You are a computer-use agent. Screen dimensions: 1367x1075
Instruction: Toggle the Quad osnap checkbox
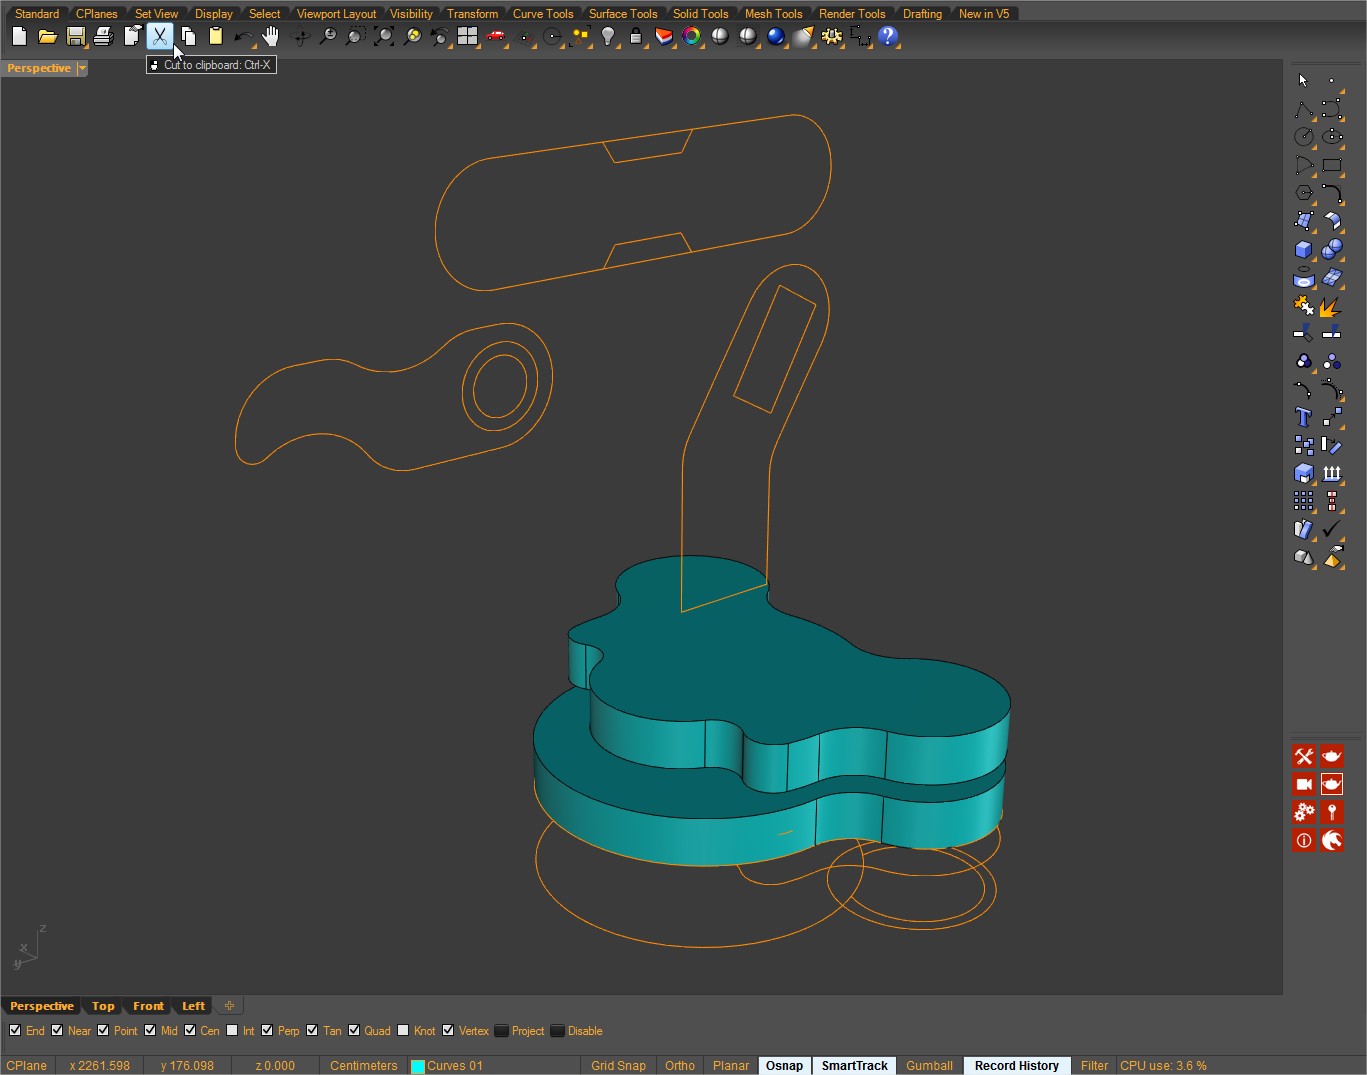pos(354,1030)
